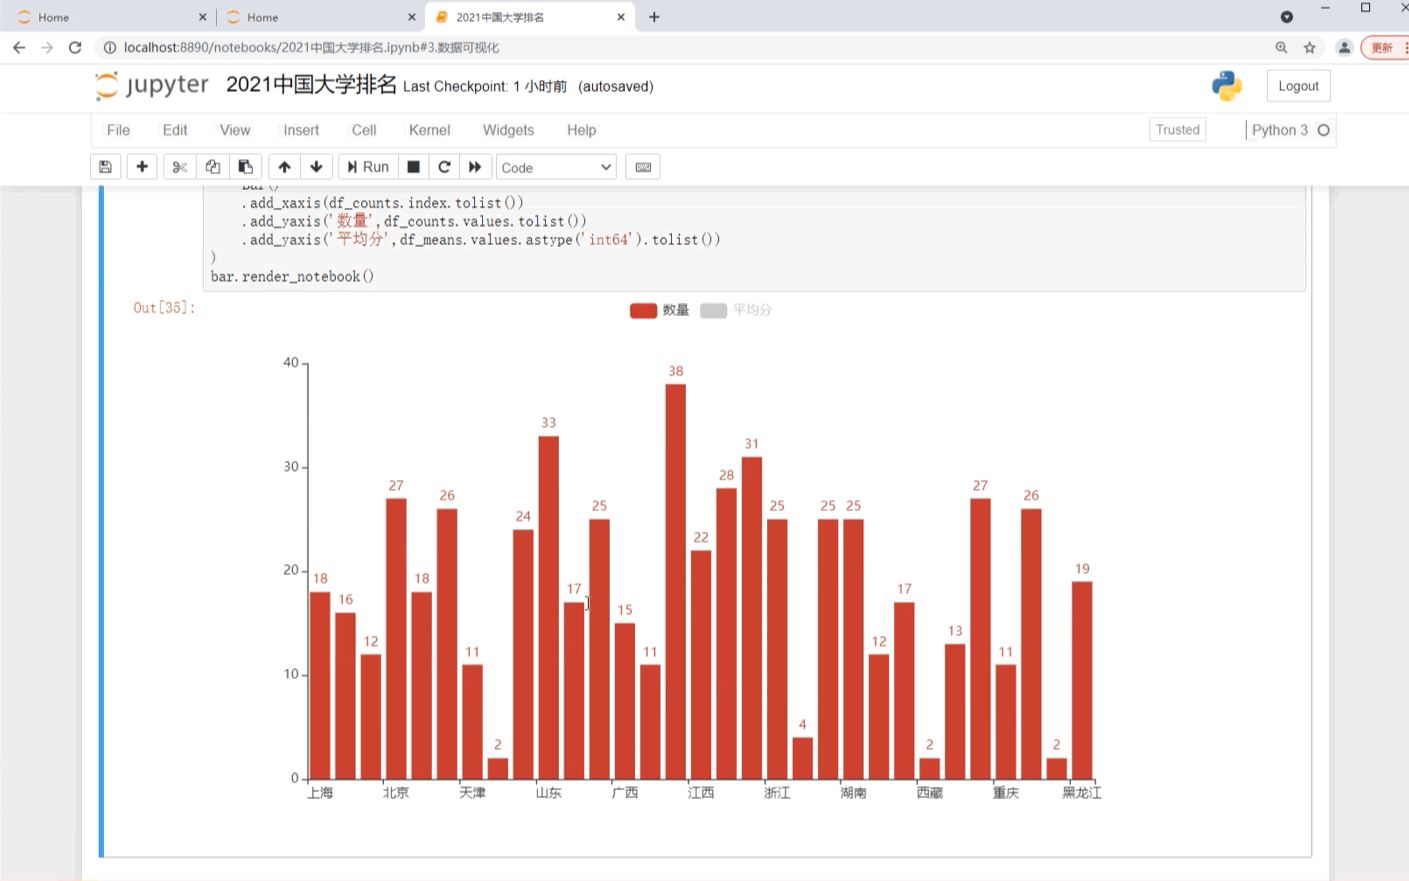The height and width of the screenshot is (881, 1409).
Task: Click the bar labeled 31
Action: coord(752,618)
